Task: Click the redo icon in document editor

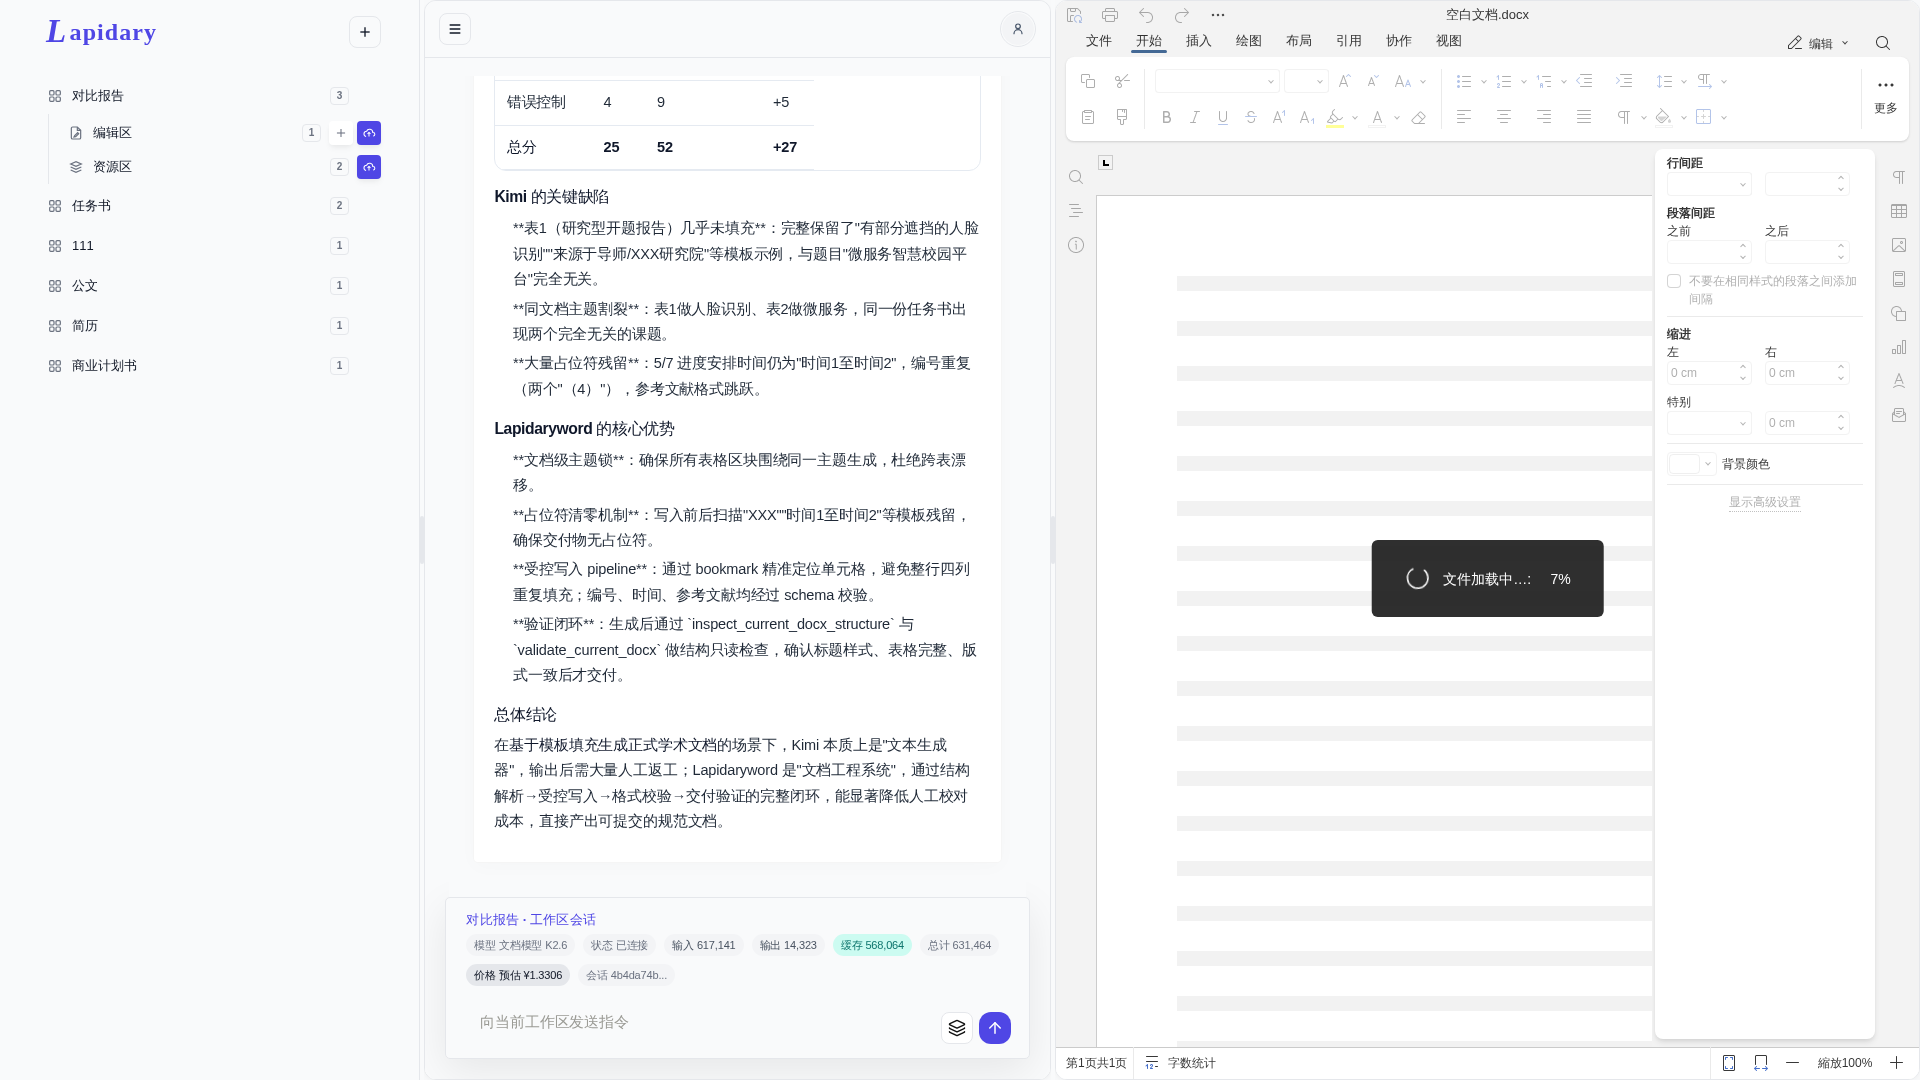Action: [1182, 15]
